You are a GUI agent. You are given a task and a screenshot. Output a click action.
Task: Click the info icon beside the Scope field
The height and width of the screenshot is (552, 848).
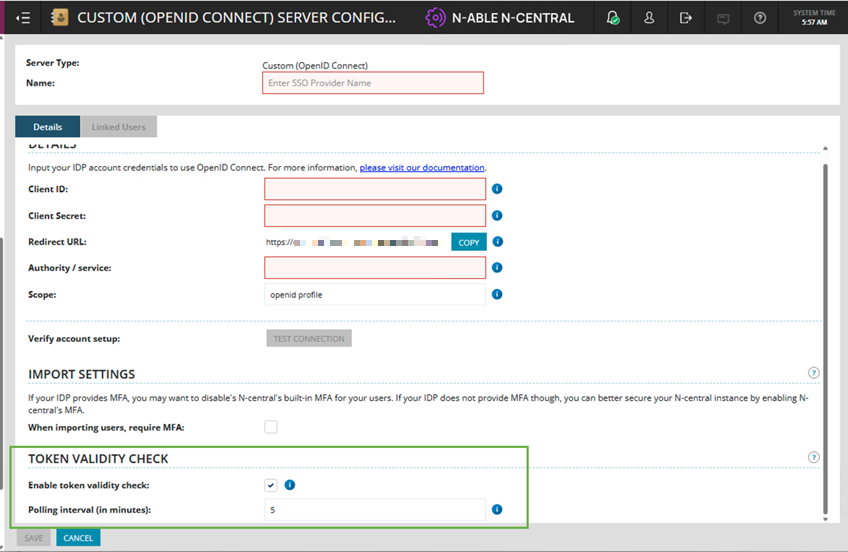click(x=497, y=295)
